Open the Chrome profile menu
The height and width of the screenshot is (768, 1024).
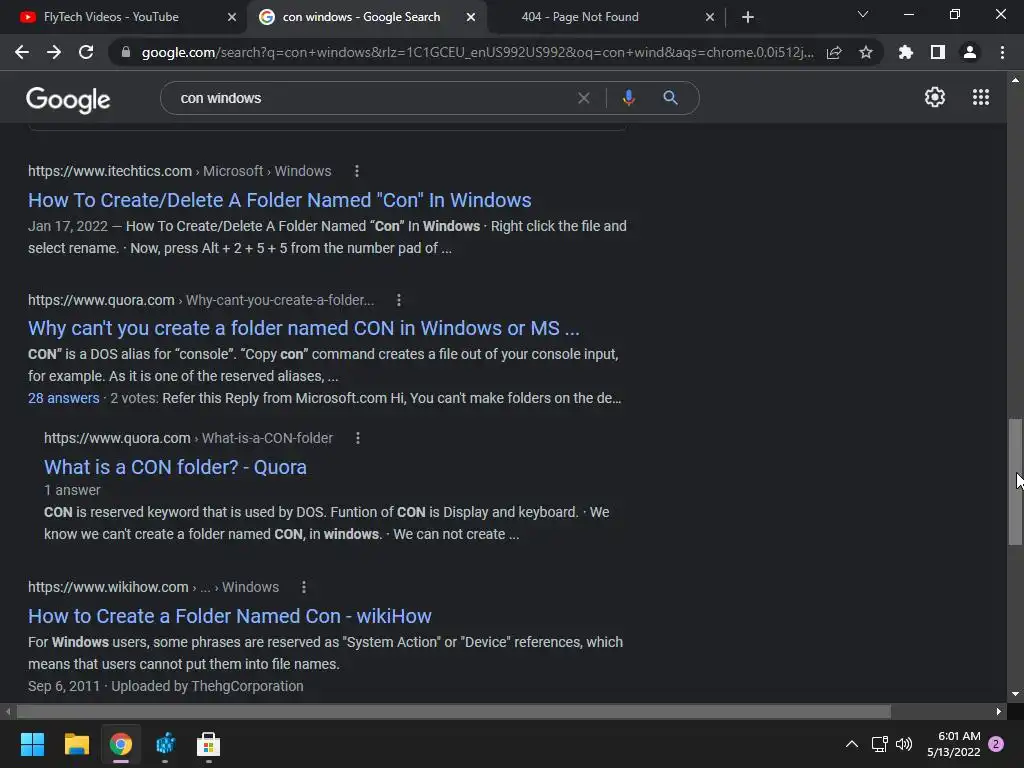970,52
